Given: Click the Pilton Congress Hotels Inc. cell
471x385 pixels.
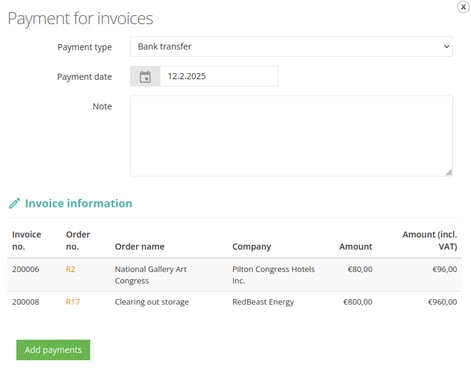Looking at the screenshot, I should click(273, 275).
